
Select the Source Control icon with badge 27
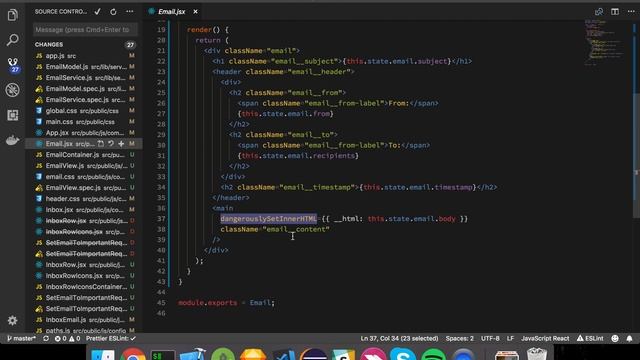click(x=13, y=65)
